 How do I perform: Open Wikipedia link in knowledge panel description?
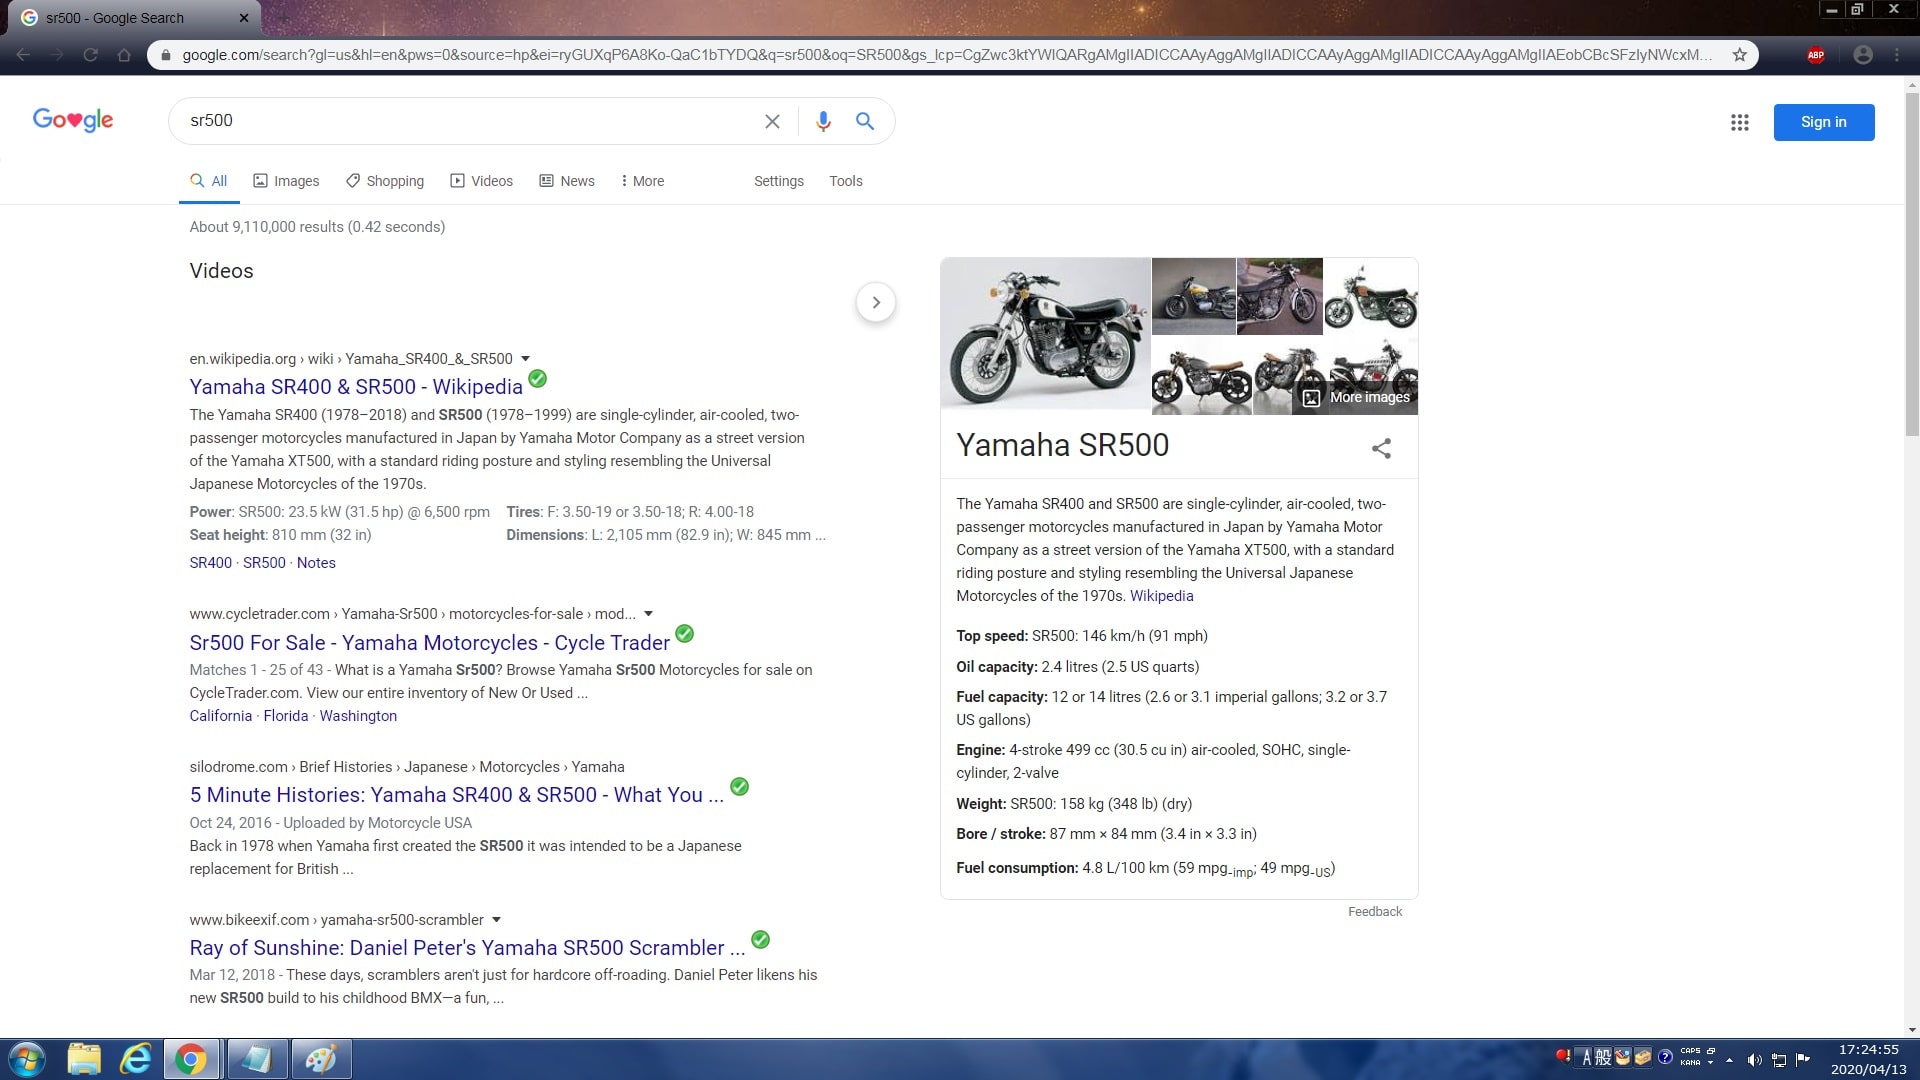1161,596
